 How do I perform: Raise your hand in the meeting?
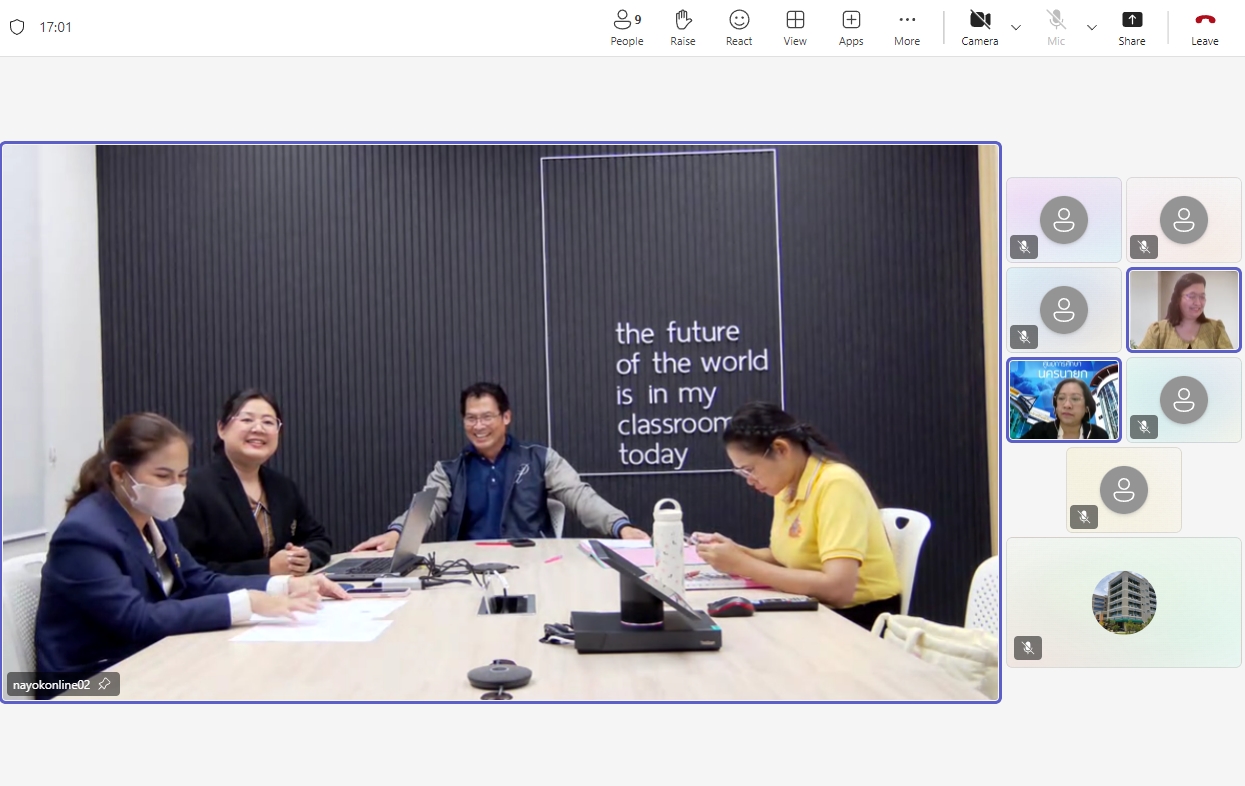click(683, 28)
